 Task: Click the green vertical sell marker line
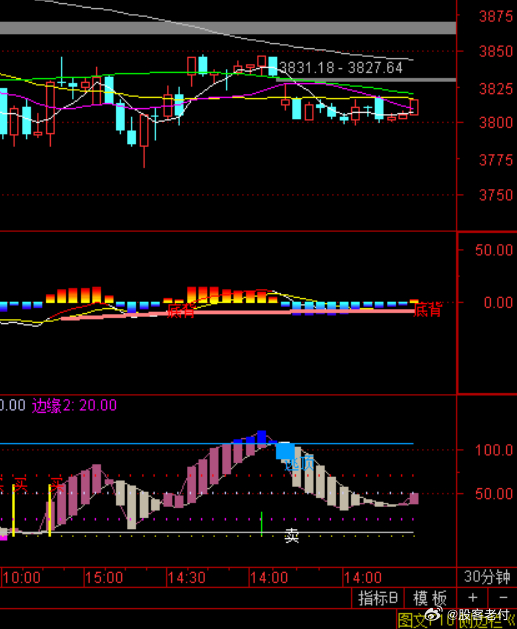pyautogui.click(x=262, y=524)
